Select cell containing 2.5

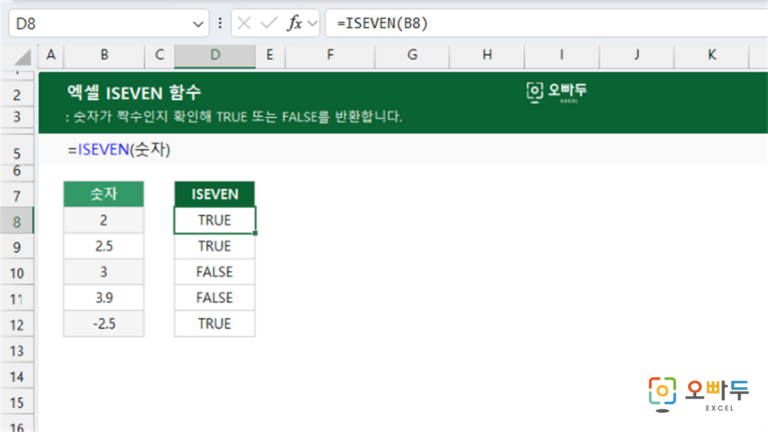104,246
